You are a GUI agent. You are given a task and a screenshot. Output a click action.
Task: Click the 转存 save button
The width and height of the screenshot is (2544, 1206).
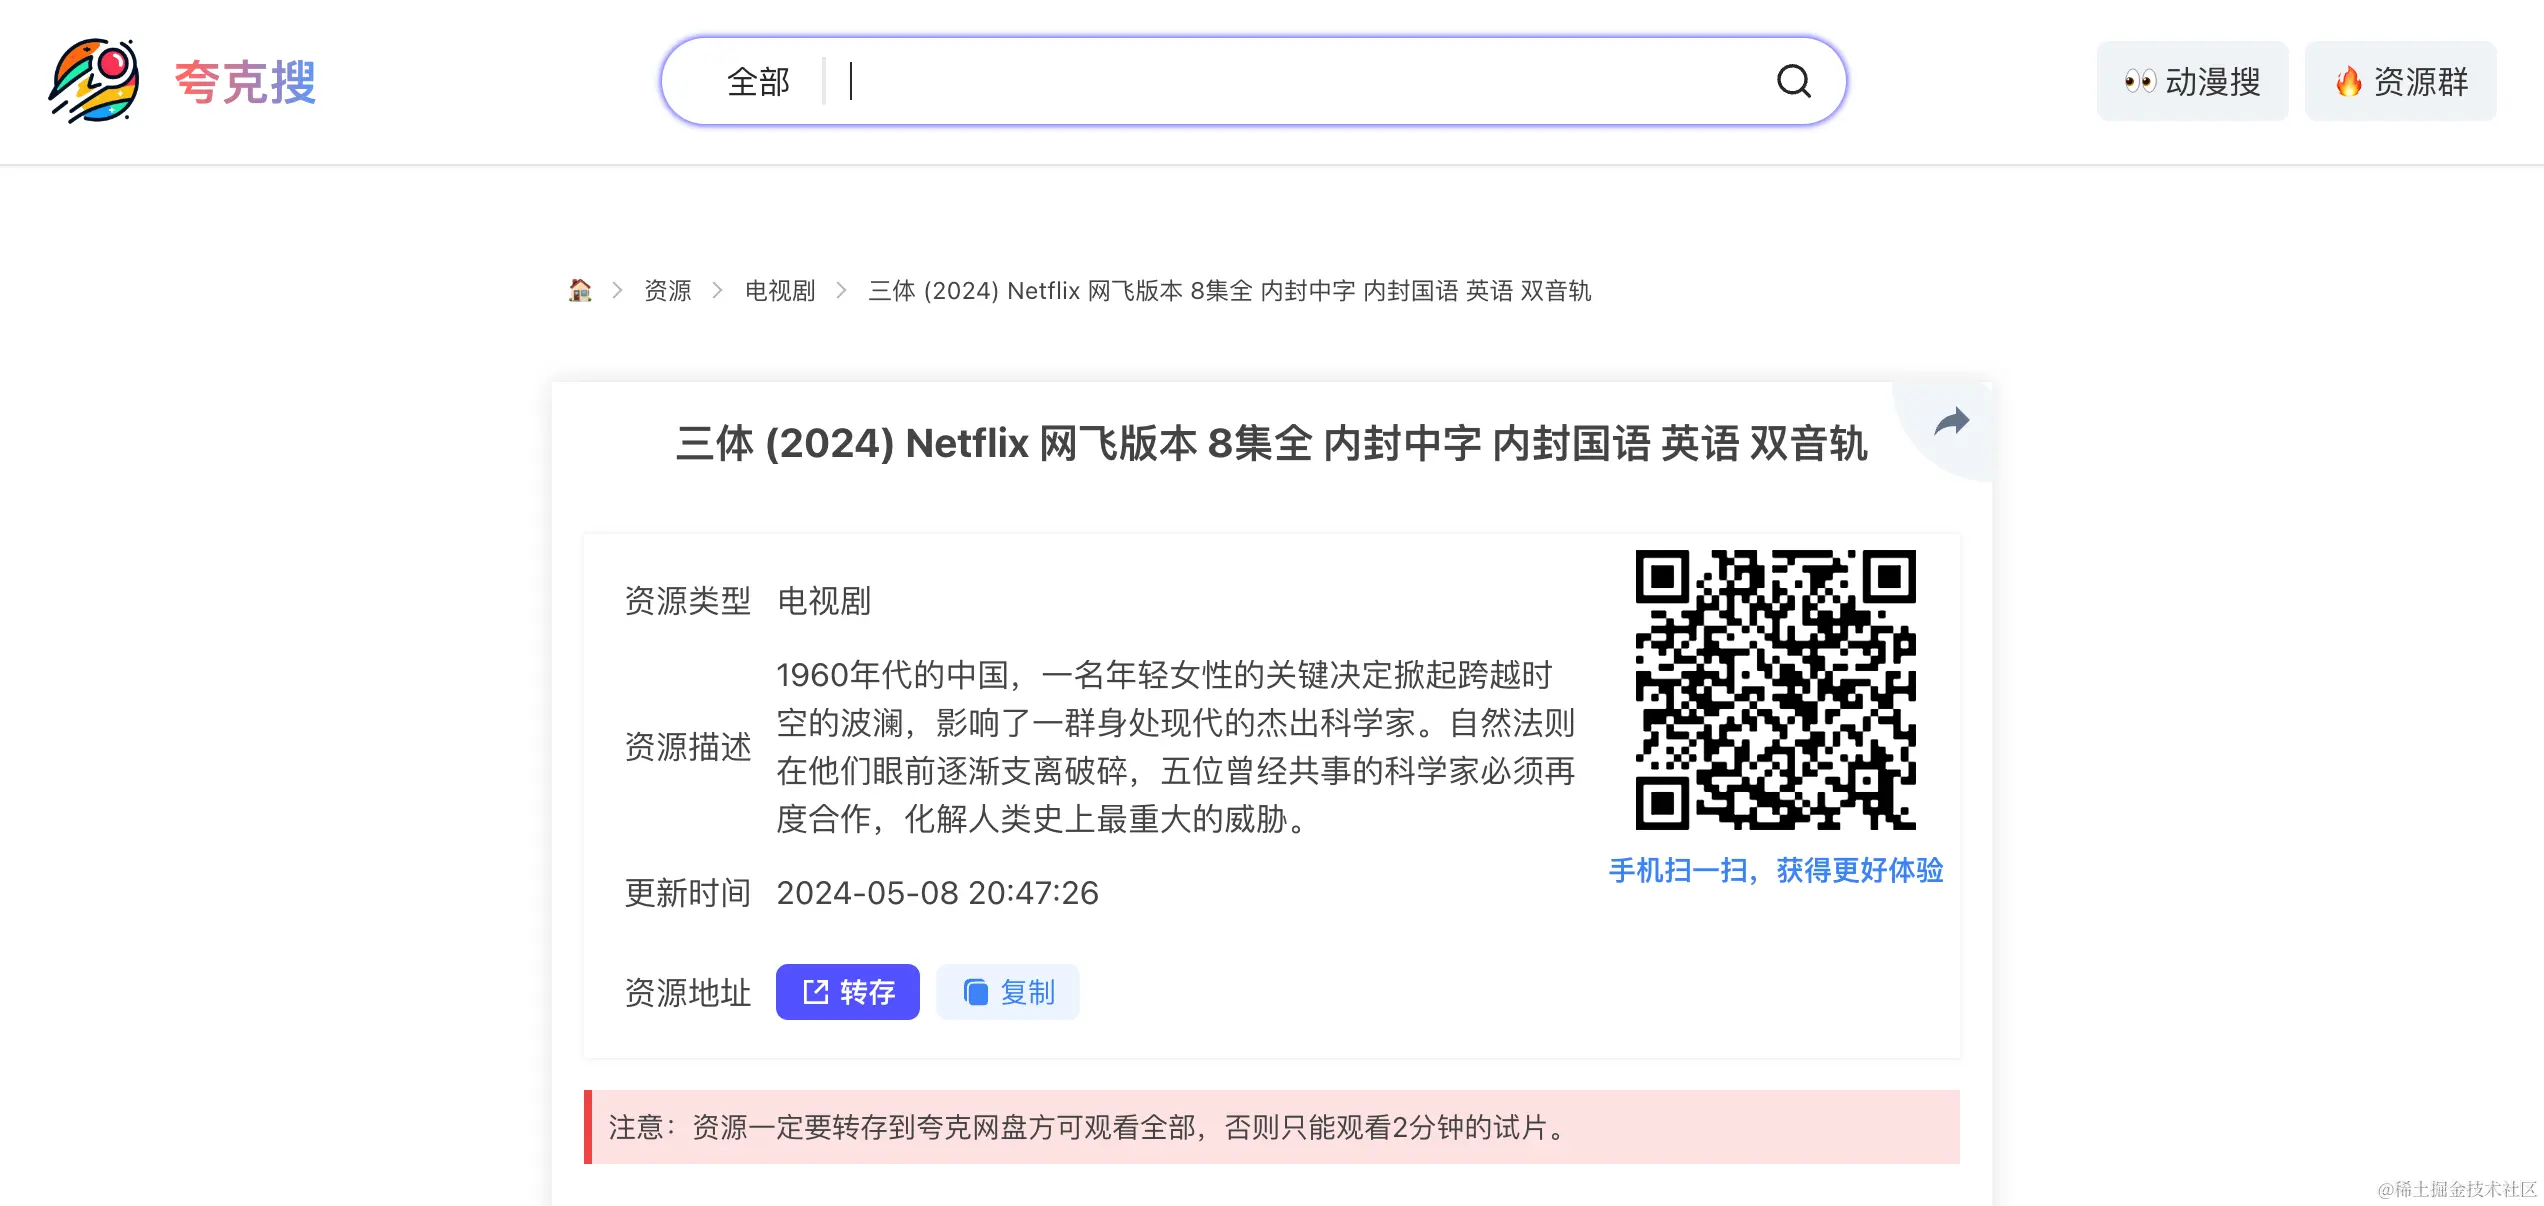click(x=847, y=992)
